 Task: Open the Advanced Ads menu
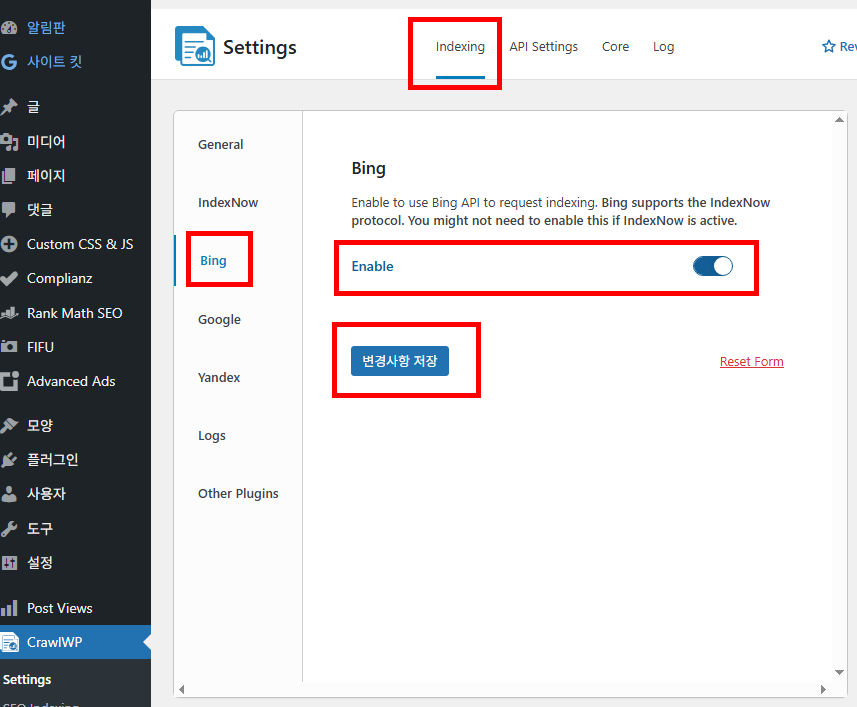coord(71,381)
